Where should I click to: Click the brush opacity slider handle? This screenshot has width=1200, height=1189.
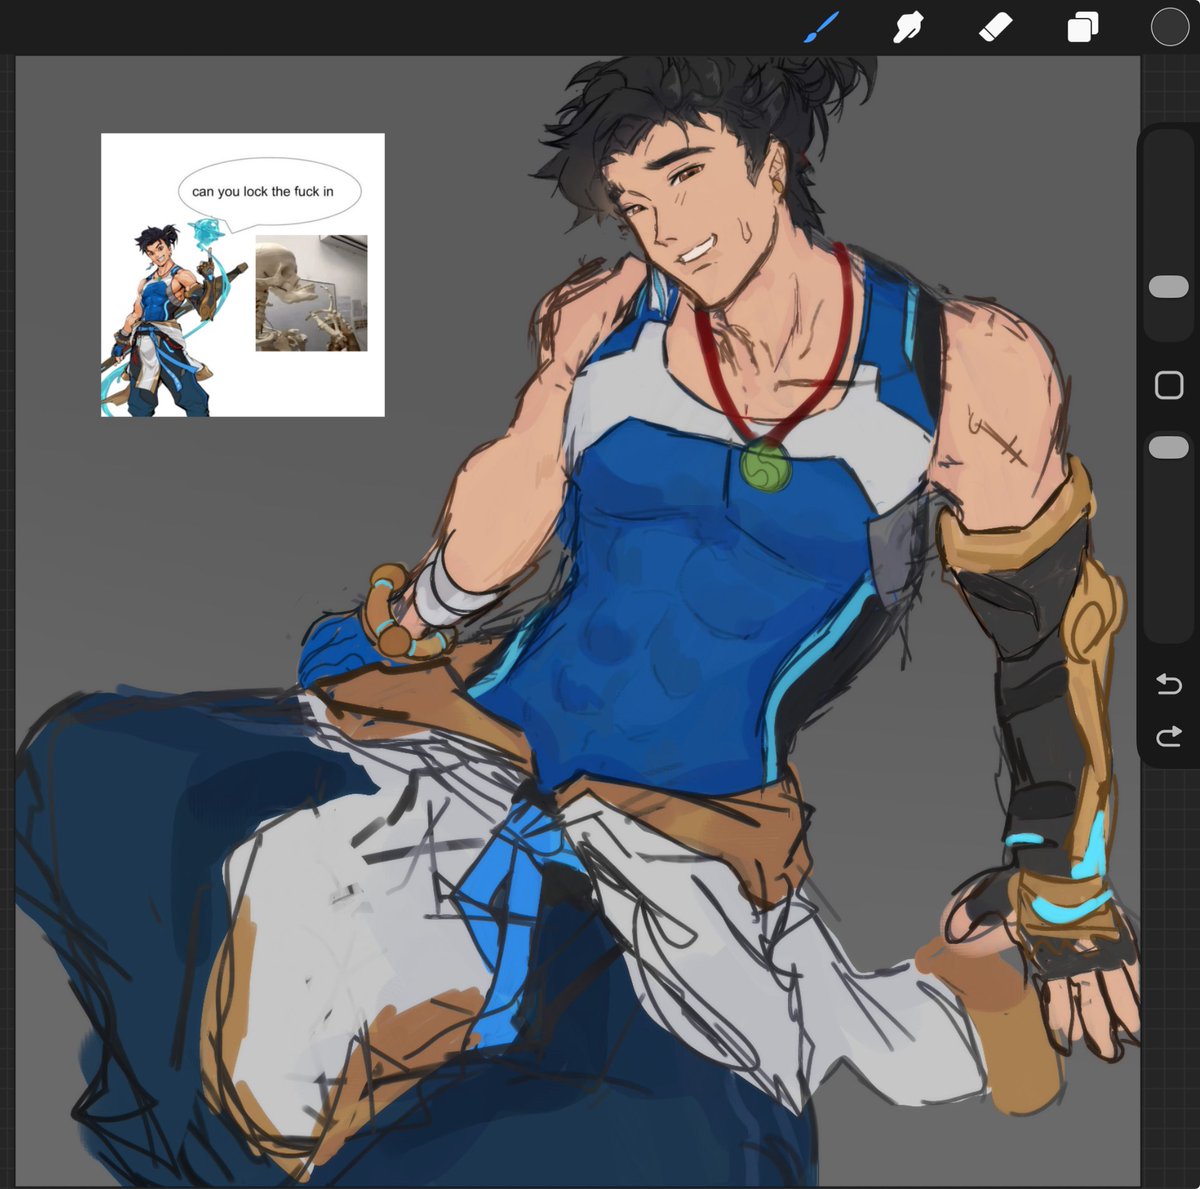coord(1168,447)
